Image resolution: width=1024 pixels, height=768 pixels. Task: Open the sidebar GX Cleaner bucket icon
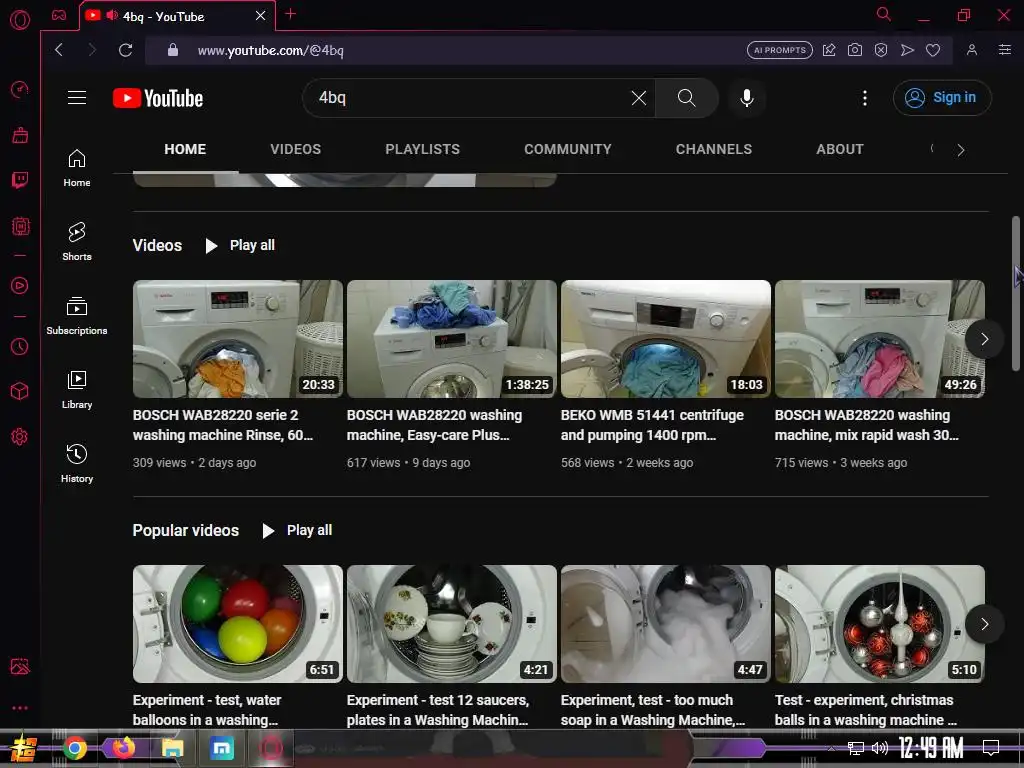pyautogui.click(x=20, y=135)
